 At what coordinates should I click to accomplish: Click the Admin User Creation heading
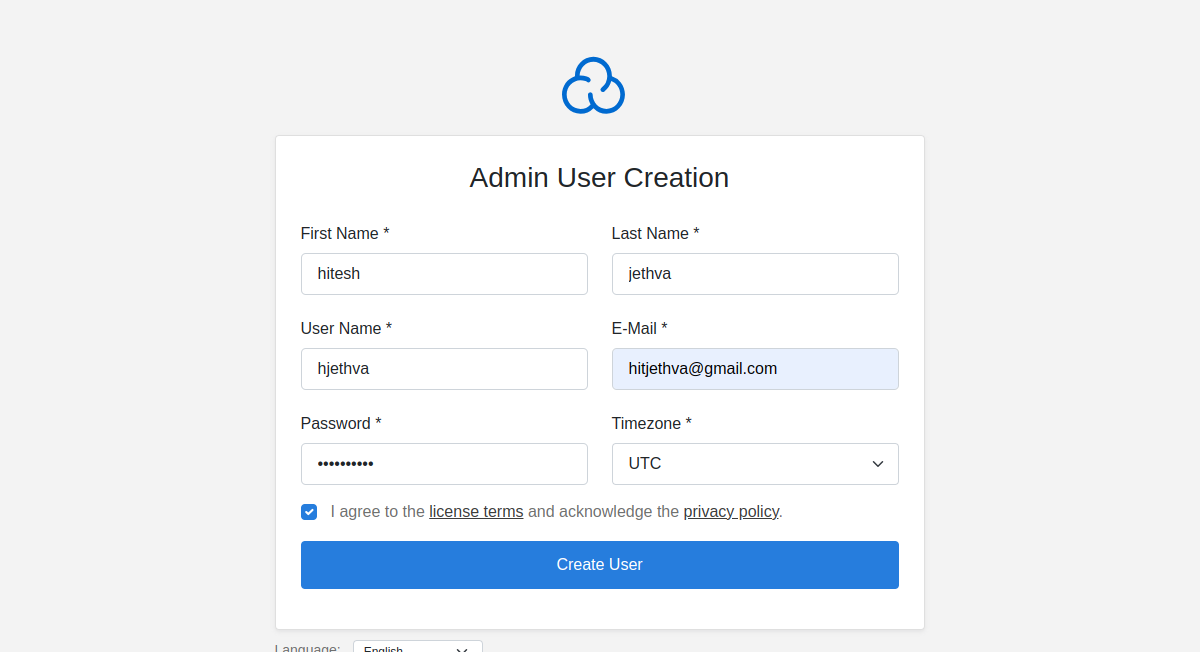599,178
